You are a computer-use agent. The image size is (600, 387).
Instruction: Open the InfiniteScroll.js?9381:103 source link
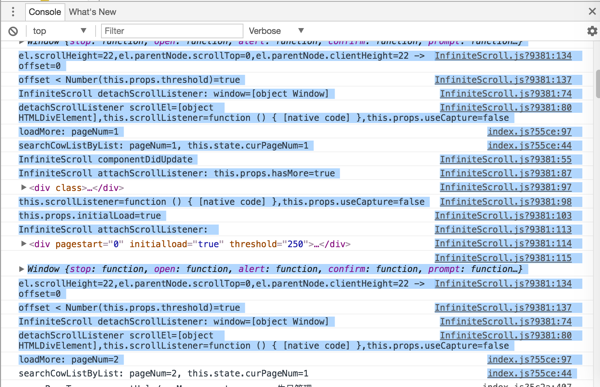pos(503,216)
